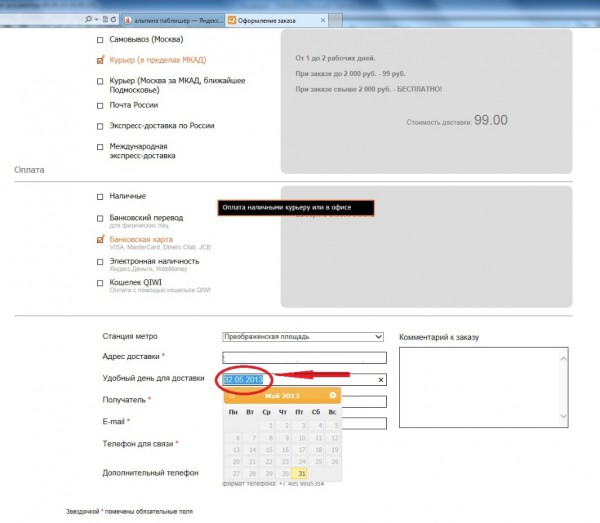
Task: Click the БЕСПЛАТНО delivery note line
Action: [x=368, y=89]
